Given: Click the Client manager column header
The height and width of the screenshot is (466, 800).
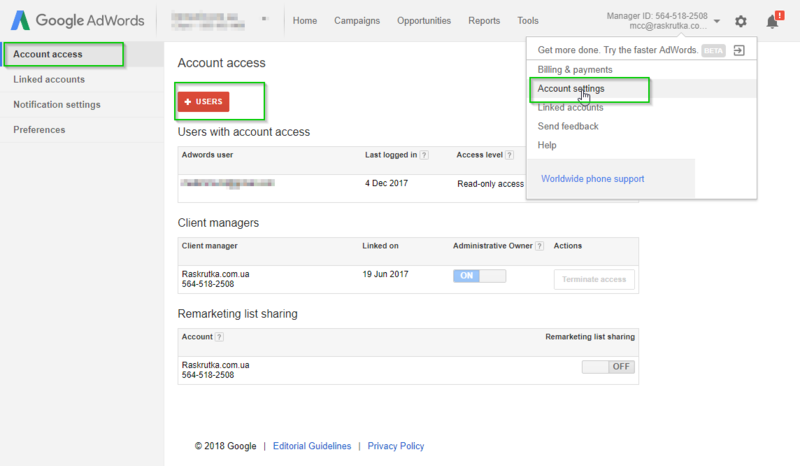Looking at the screenshot, I should pyautogui.click(x=209, y=246).
